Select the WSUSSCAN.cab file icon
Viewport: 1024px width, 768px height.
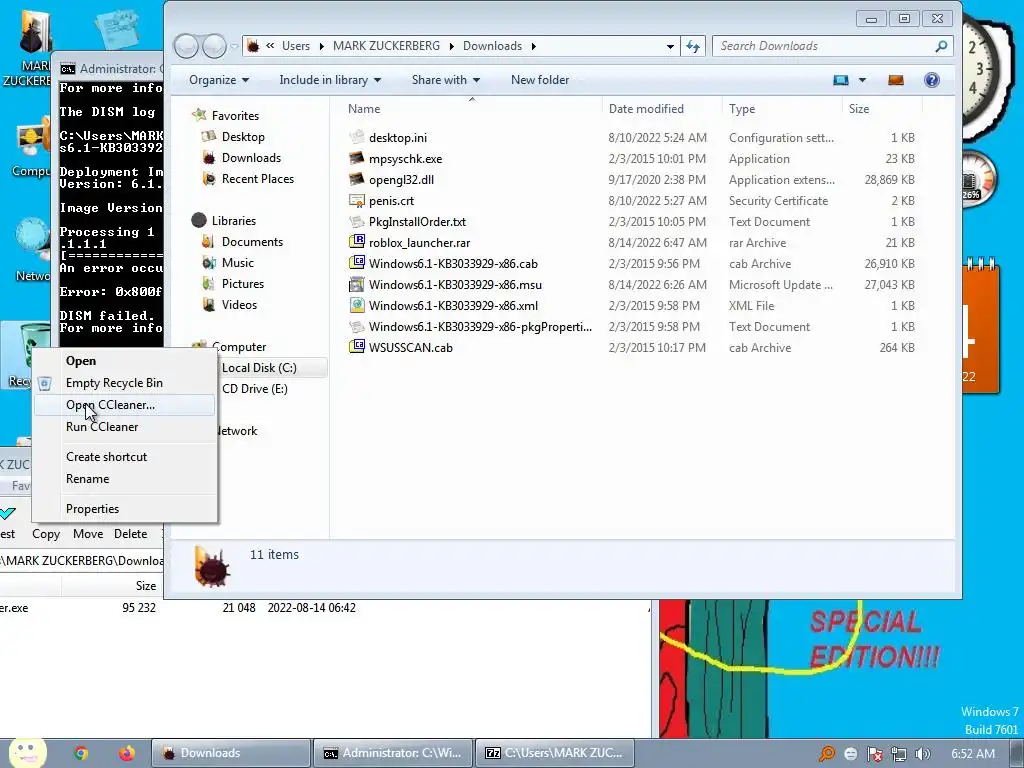click(357, 347)
